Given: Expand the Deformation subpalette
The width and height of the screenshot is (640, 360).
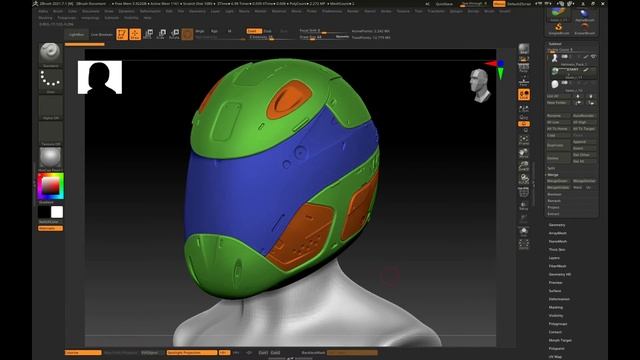Looking at the screenshot, I should pos(559,299).
